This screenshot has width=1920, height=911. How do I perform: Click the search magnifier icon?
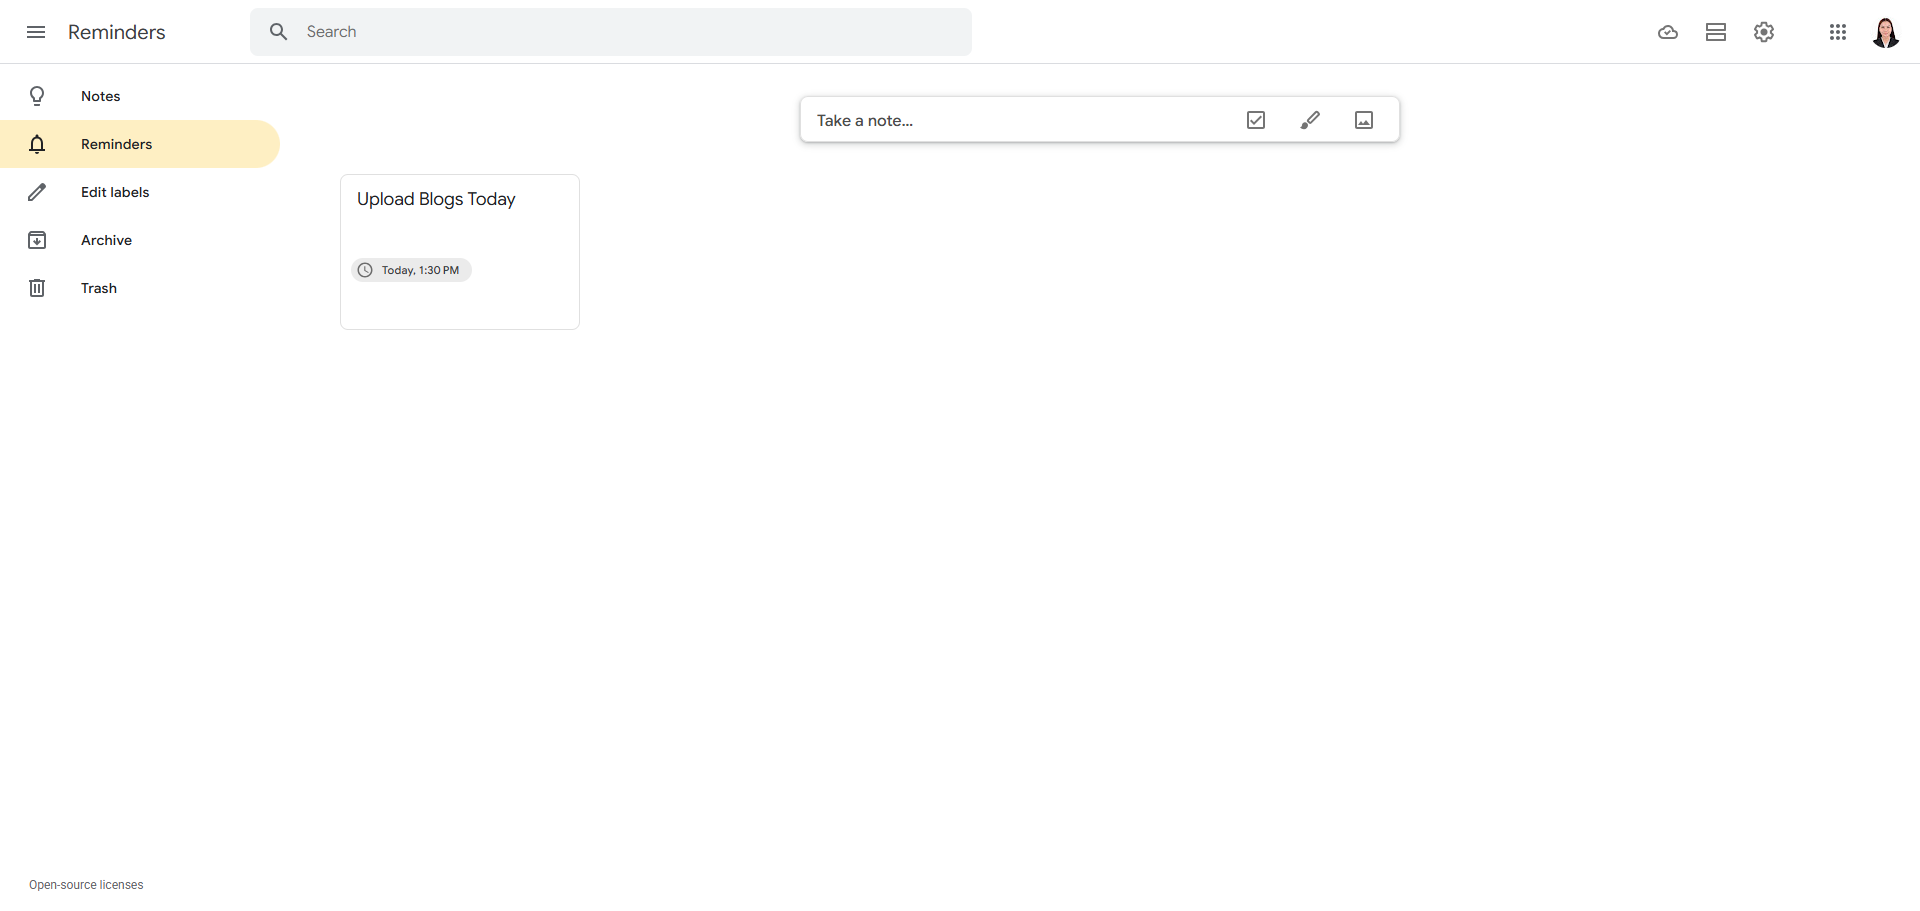tap(279, 32)
